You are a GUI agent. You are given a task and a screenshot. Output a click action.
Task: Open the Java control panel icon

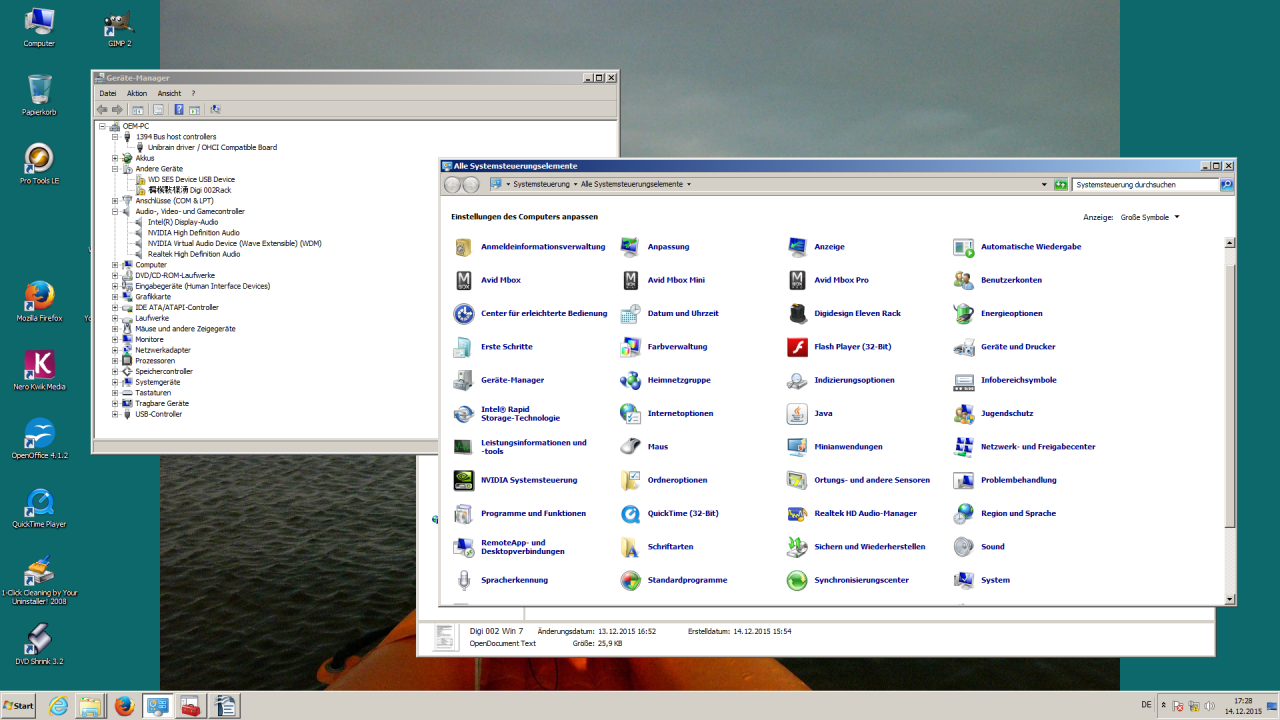click(797, 413)
